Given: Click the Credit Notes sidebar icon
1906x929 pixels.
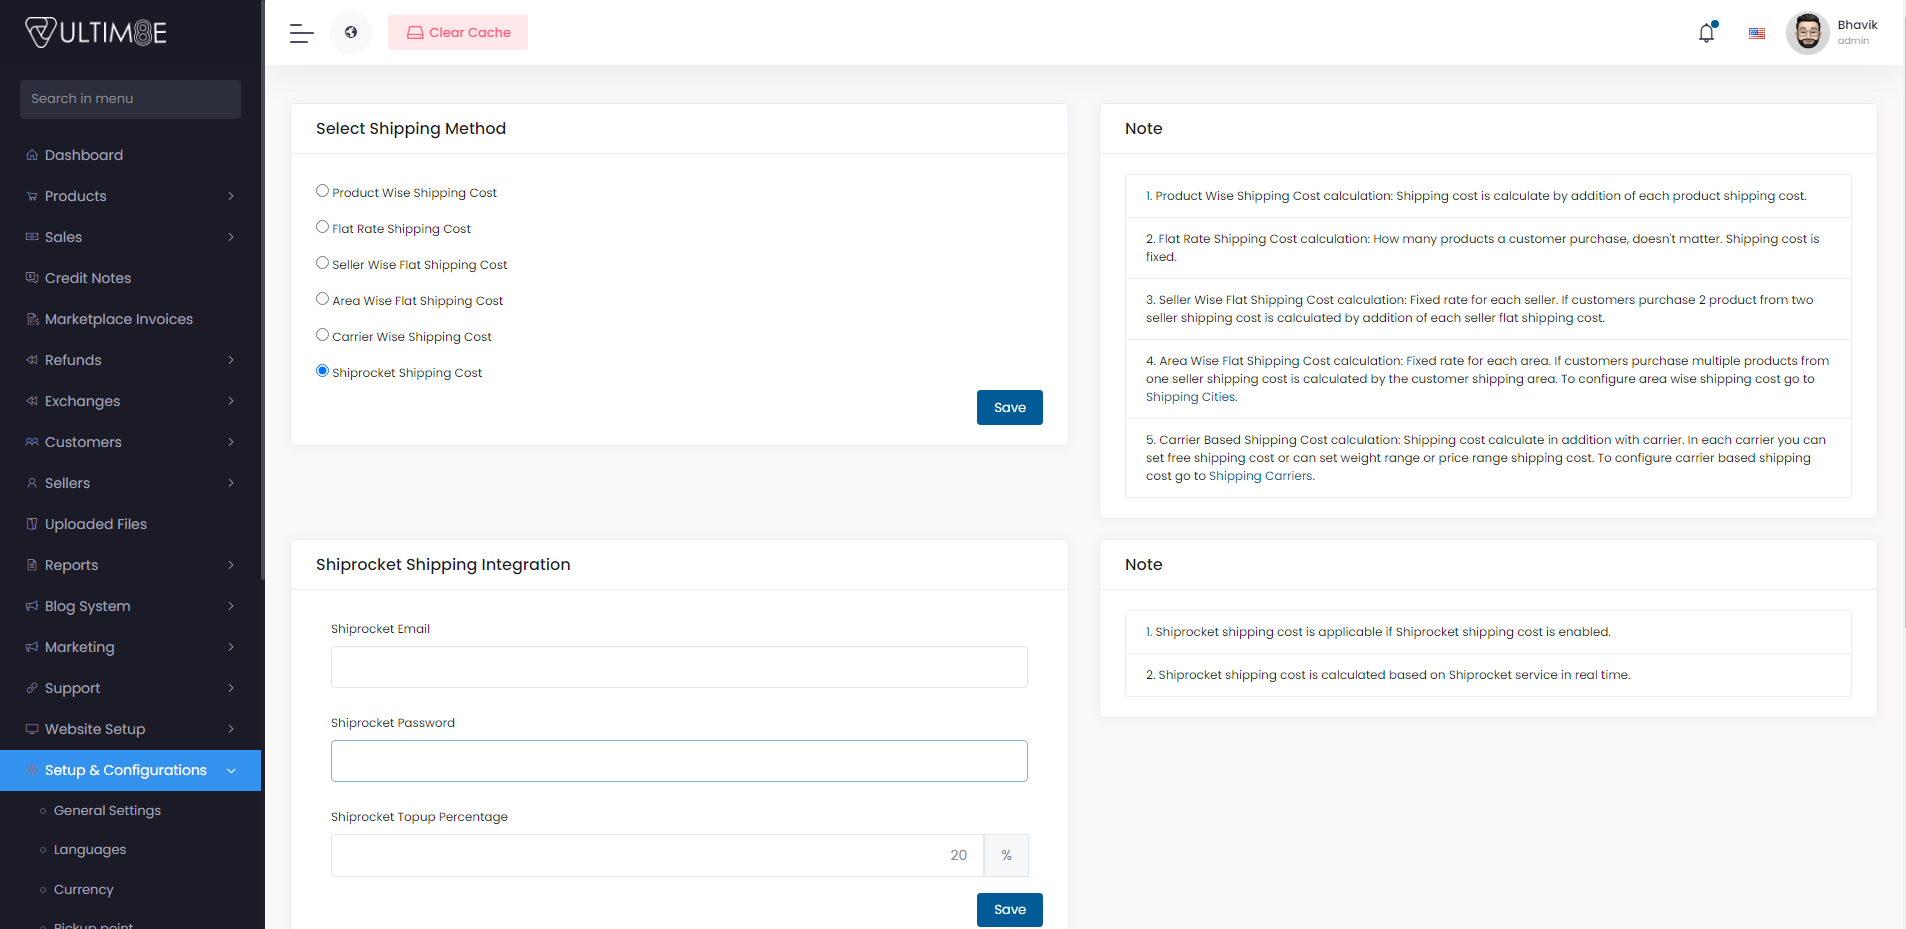Looking at the screenshot, I should click(x=32, y=278).
